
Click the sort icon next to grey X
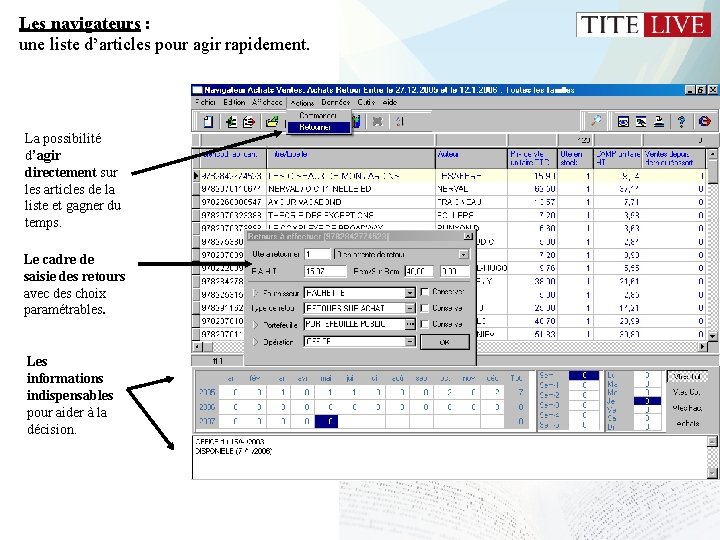pos(399,122)
